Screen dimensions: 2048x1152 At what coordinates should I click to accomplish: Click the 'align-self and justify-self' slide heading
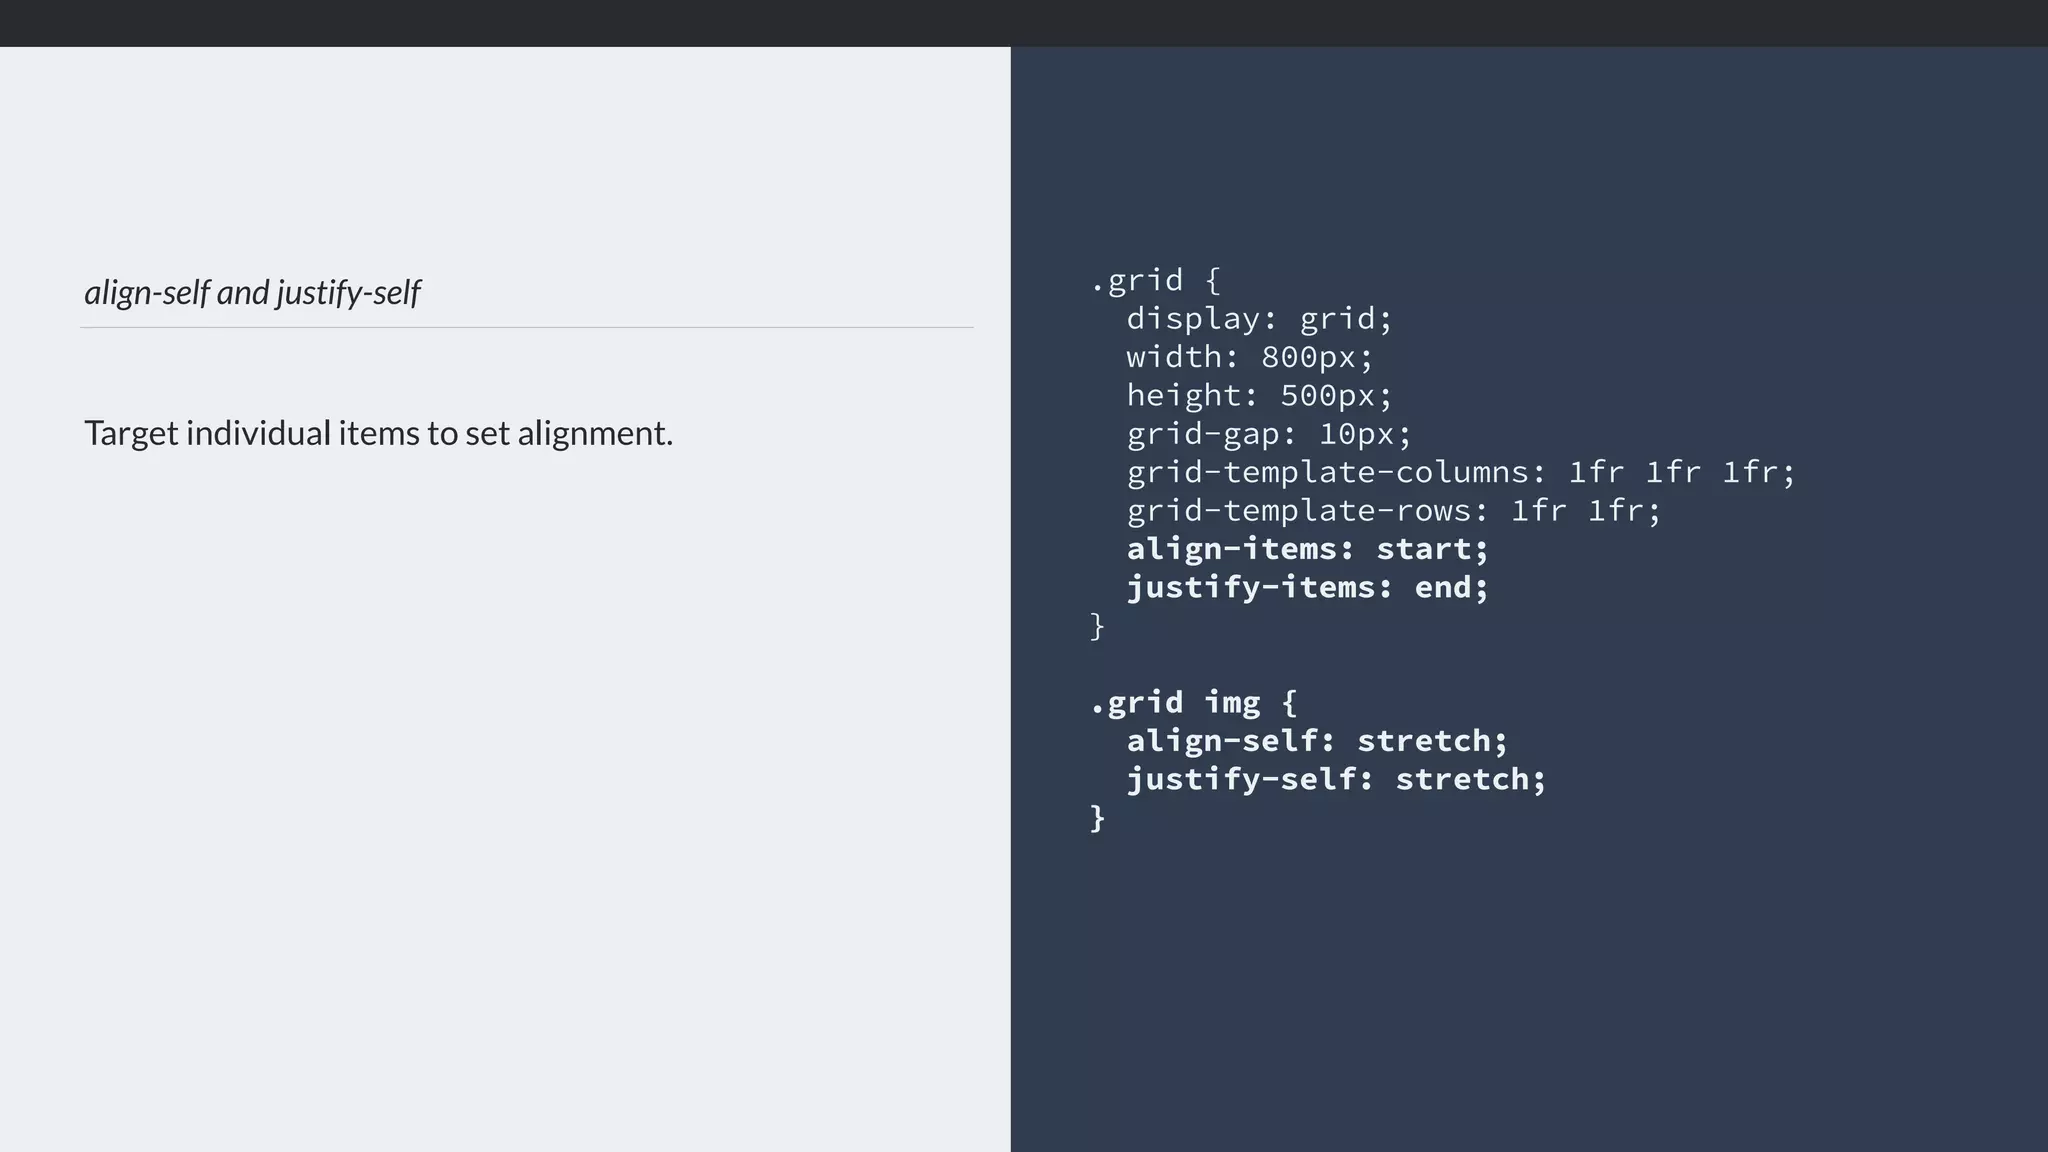252,292
